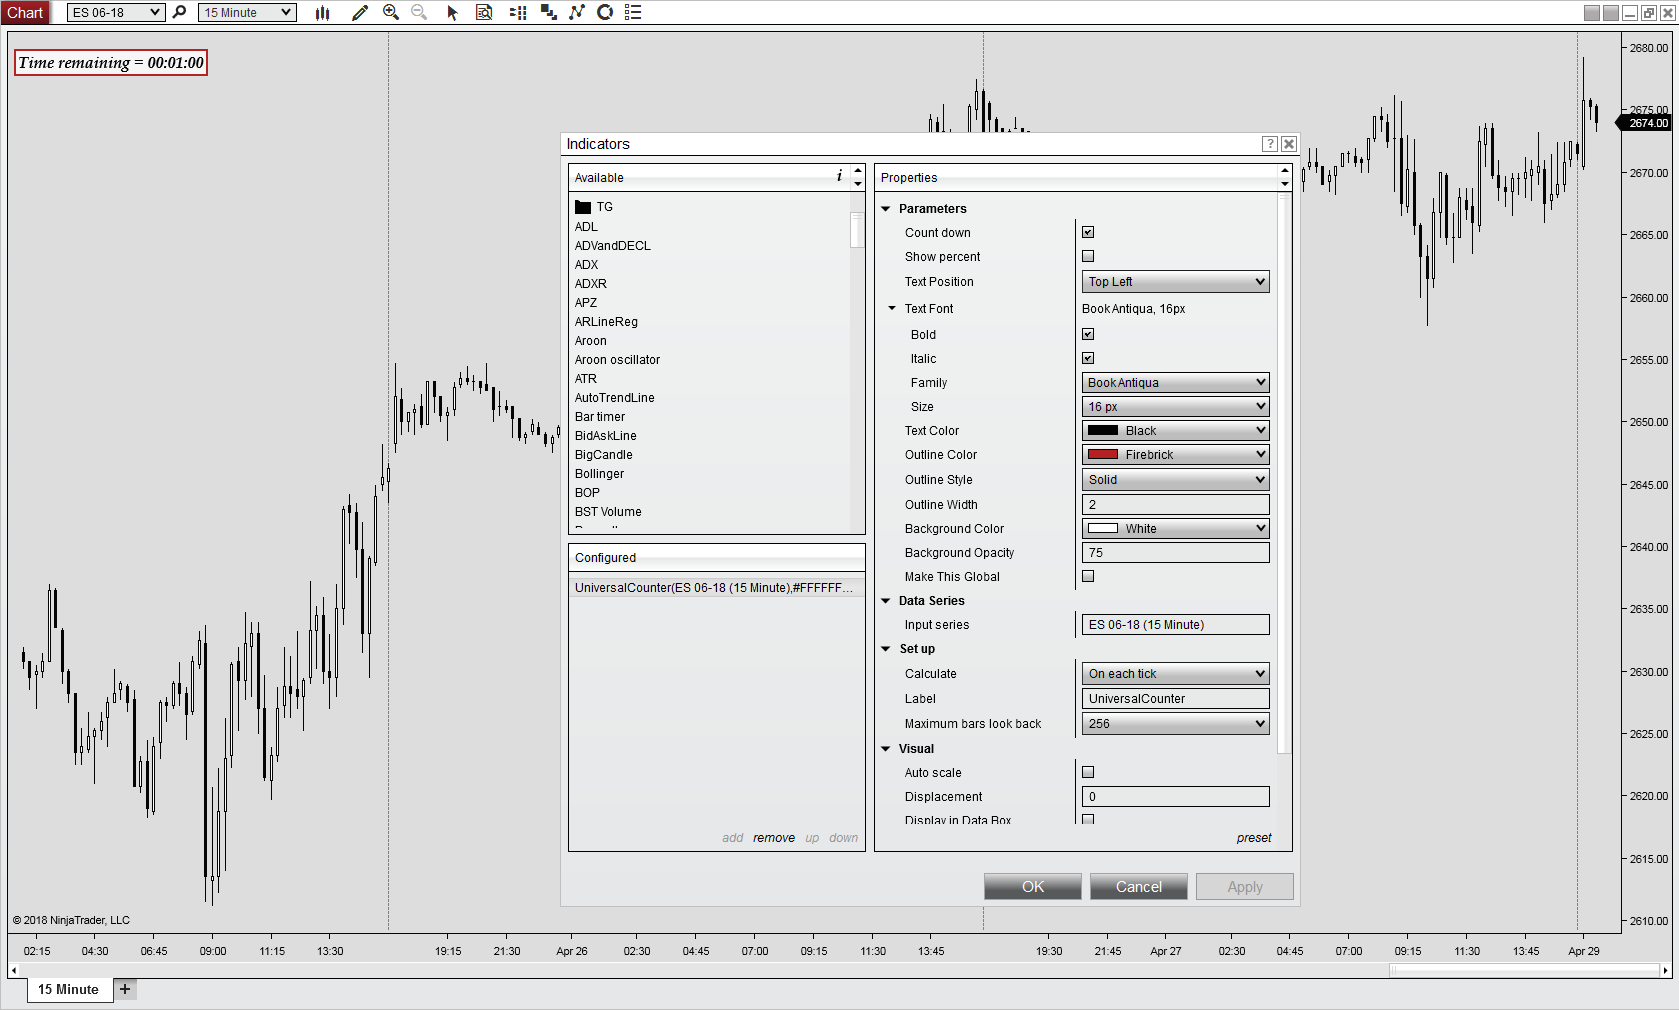
Task: Select the 15 Minute chart tab
Action: point(68,989)
